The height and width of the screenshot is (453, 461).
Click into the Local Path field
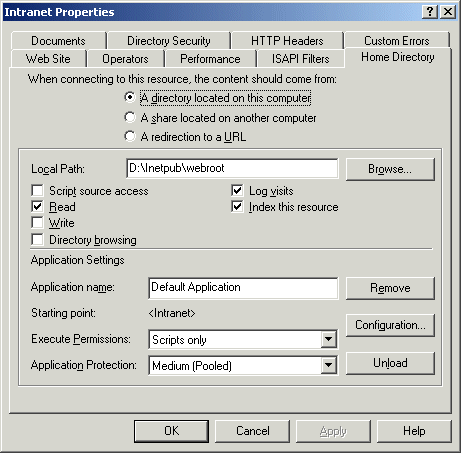[x=232, y=168]
